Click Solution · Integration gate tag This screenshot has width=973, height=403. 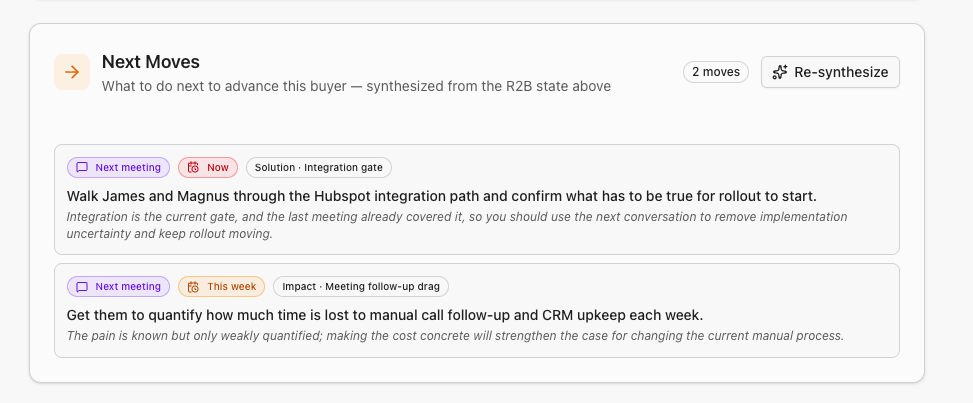pyautogui.click(x=319, y=168)
